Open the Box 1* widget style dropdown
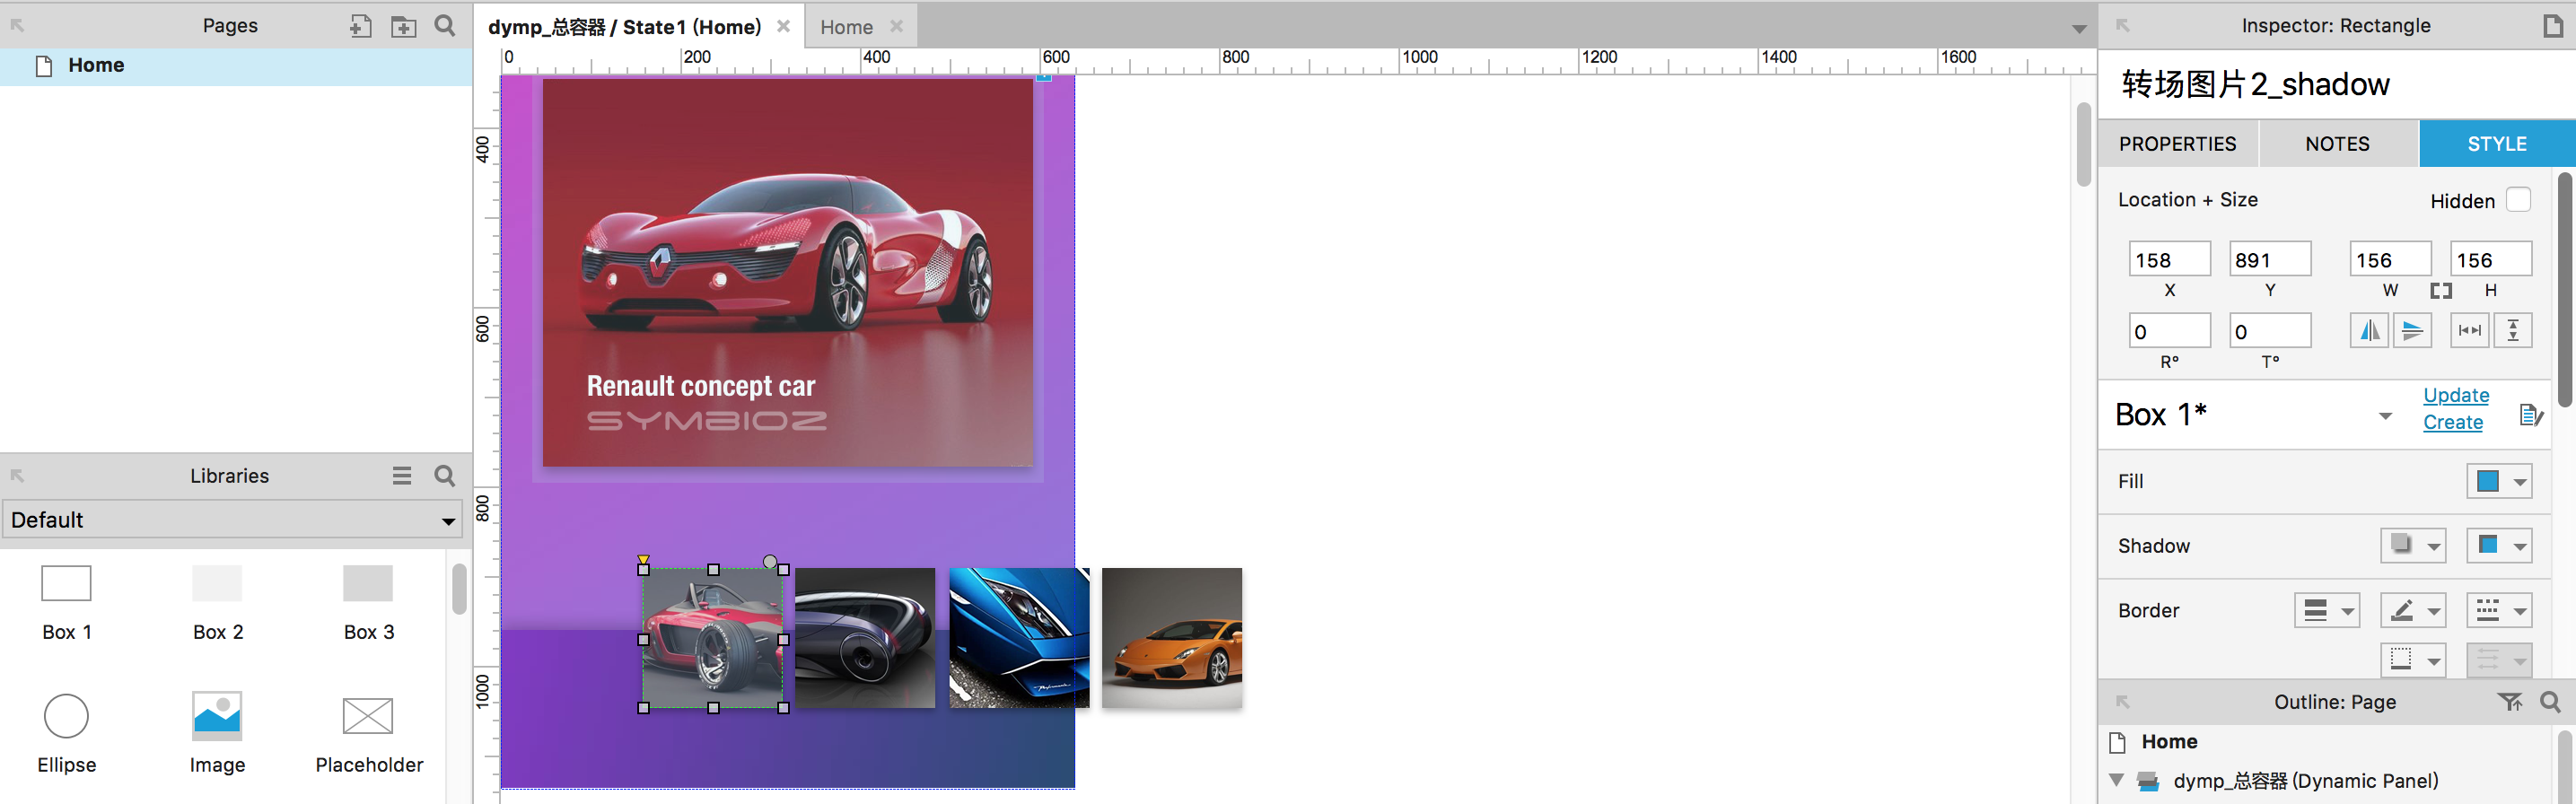 click(x=2385, y=416)
